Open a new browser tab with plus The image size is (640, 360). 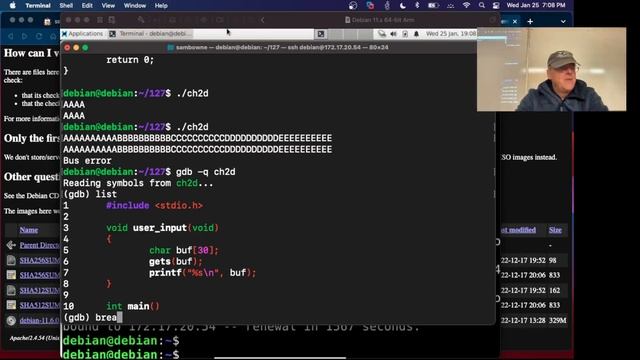pyautogui.click(x=530, y=21)
